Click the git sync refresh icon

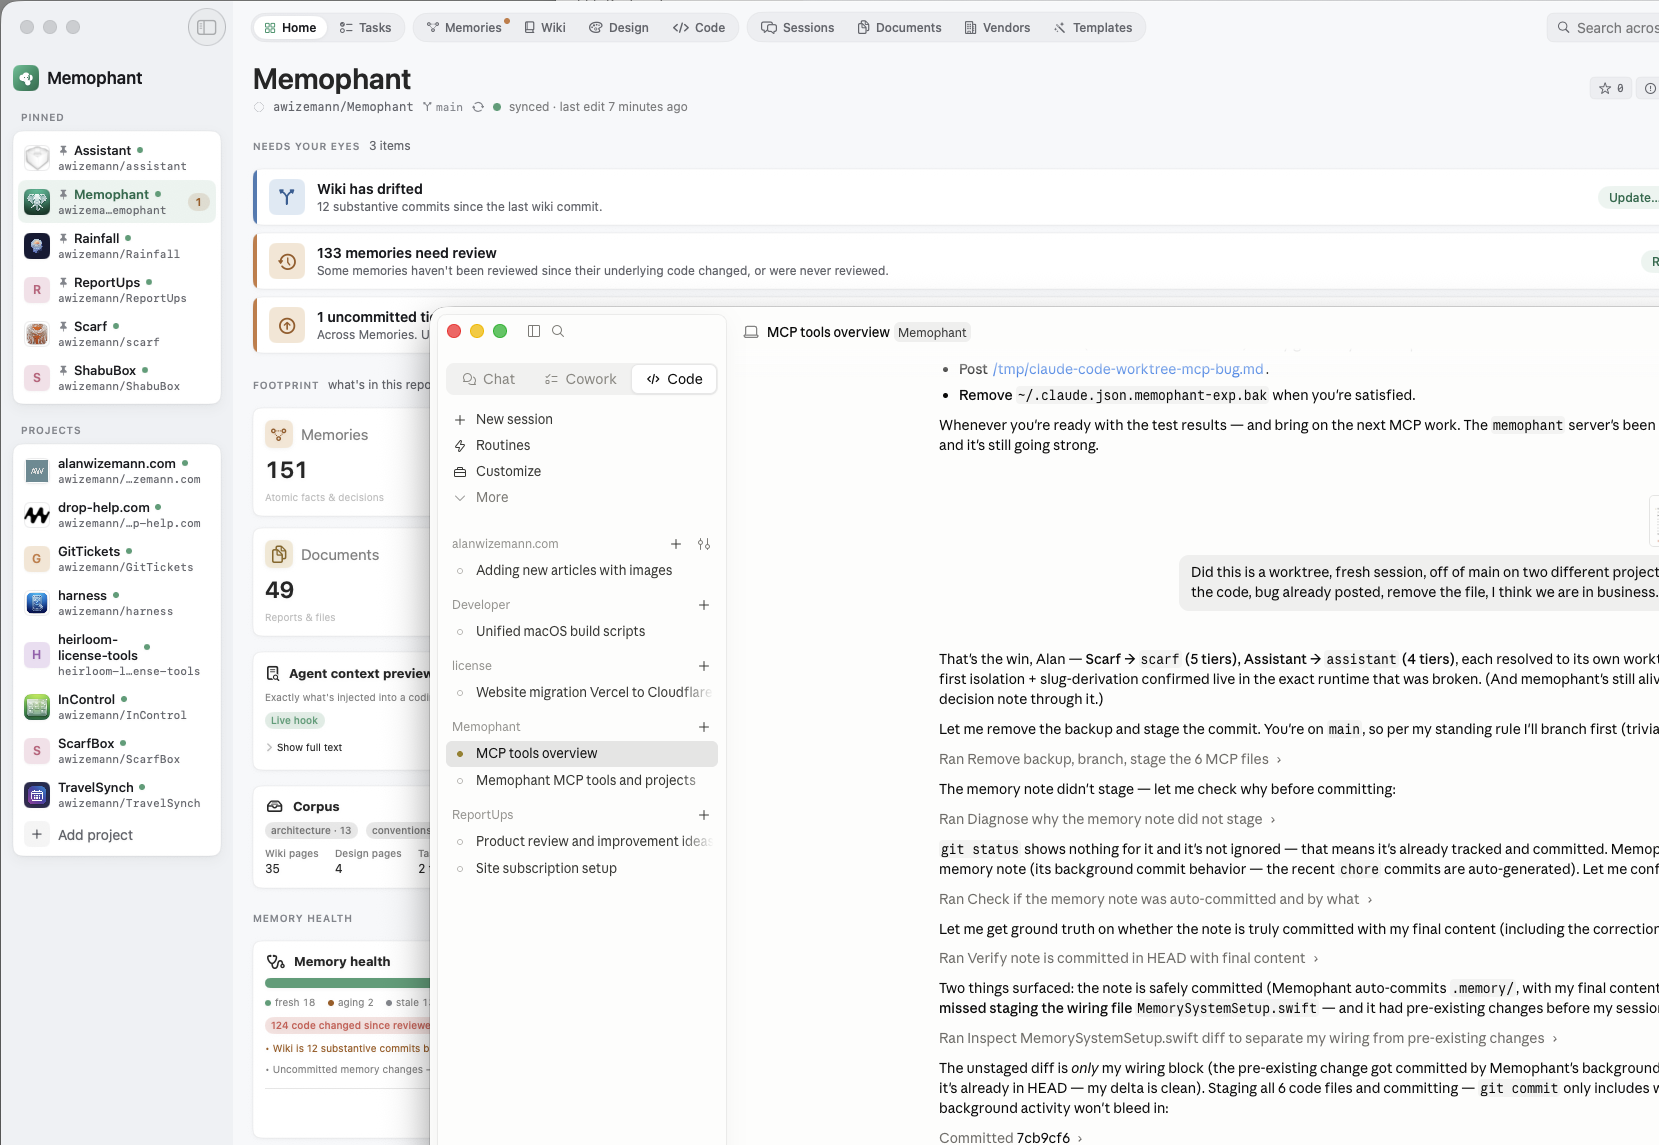[x=478, y=107]
